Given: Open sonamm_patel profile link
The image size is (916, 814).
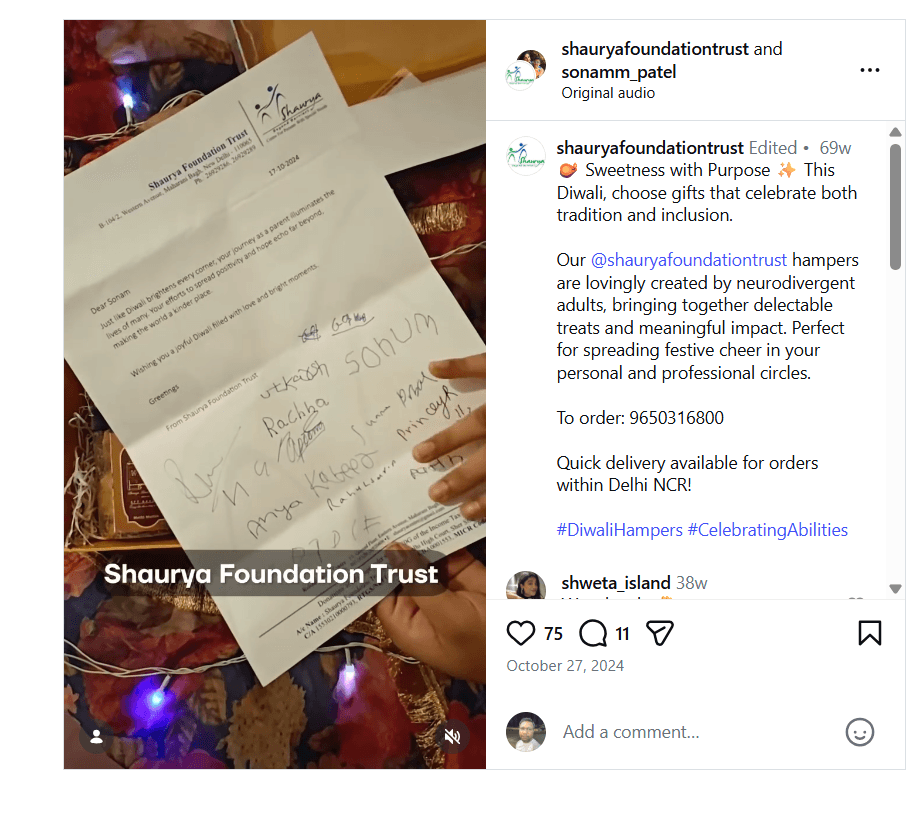Looking at the screenshot, I should pos(619,72).
